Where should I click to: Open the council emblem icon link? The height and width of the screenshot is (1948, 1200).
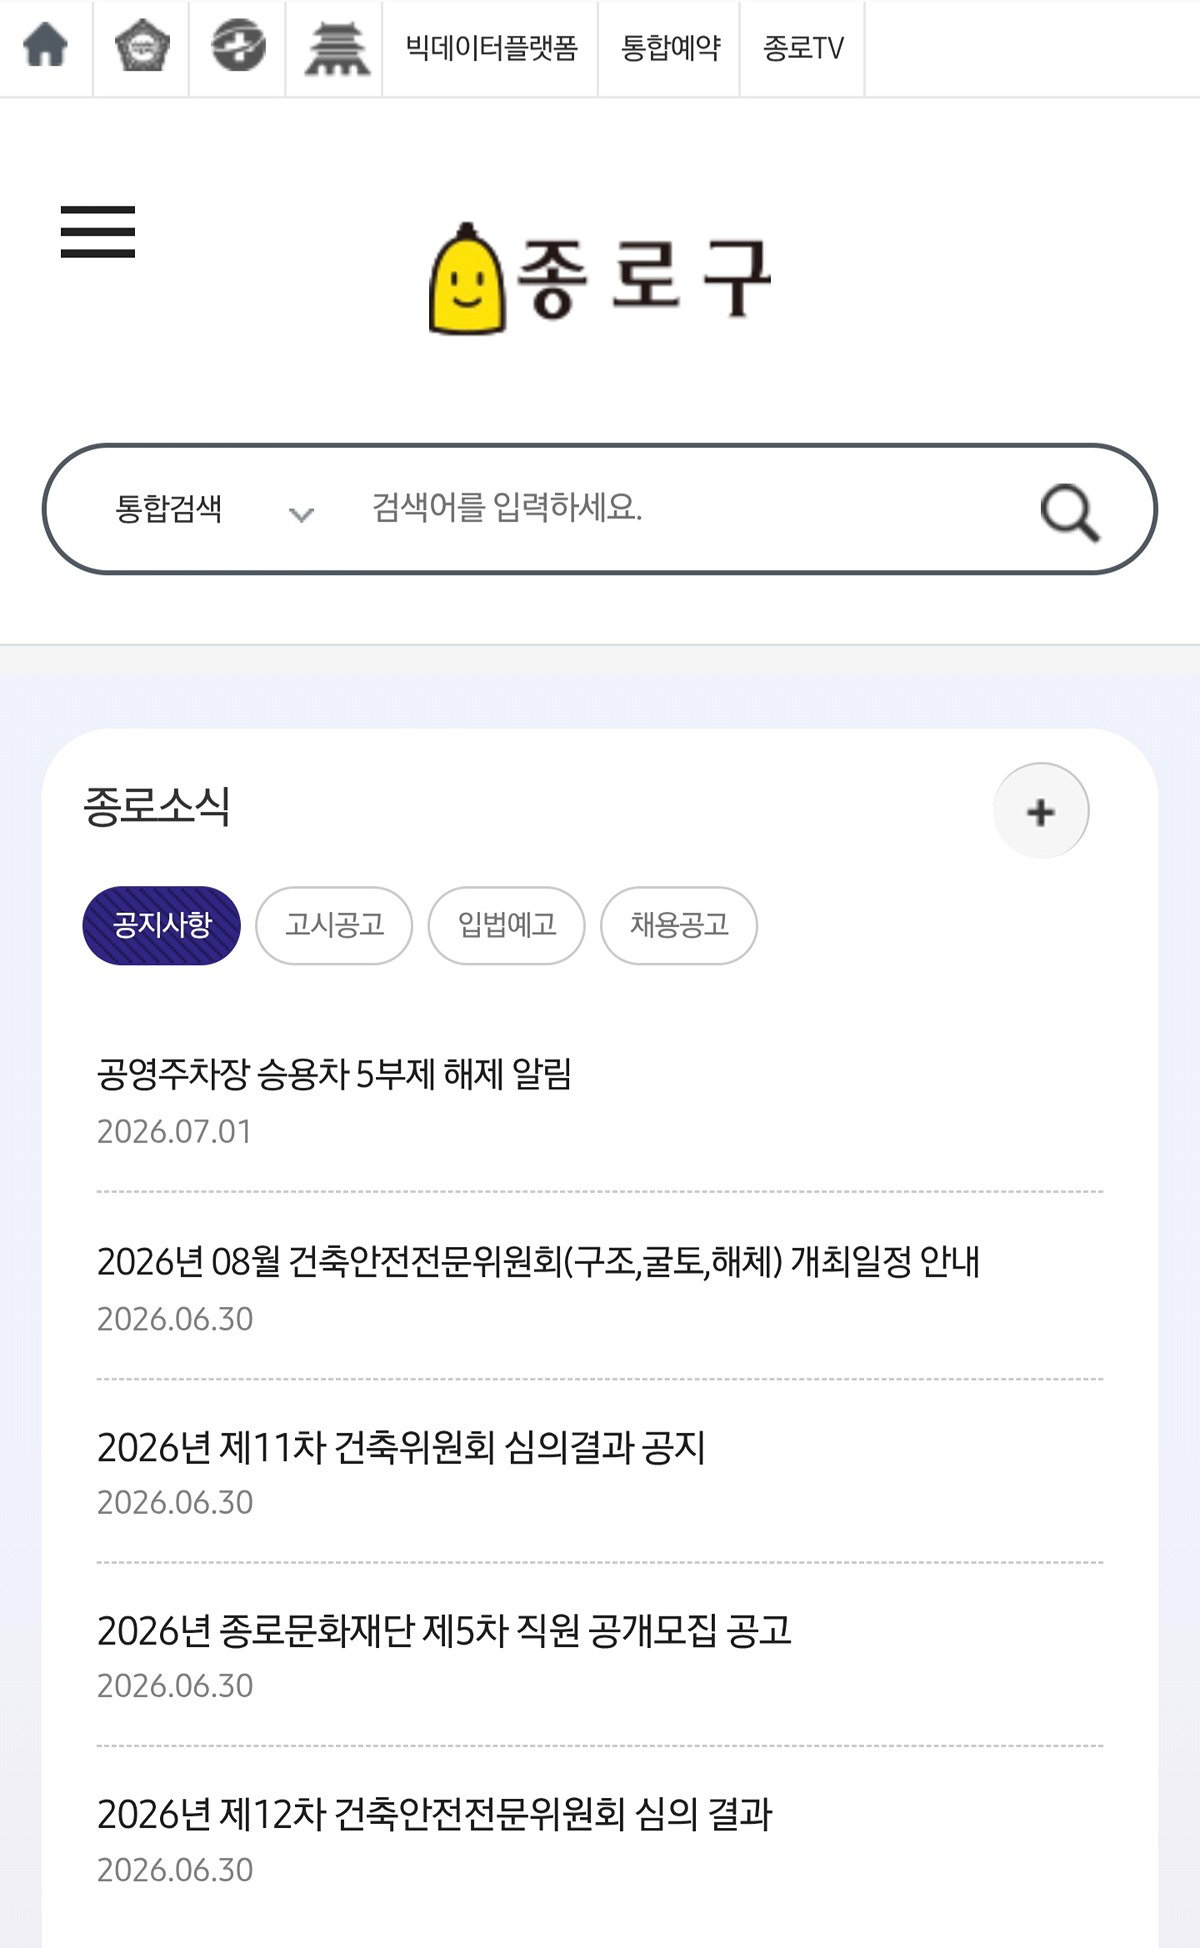coord(142,47)
